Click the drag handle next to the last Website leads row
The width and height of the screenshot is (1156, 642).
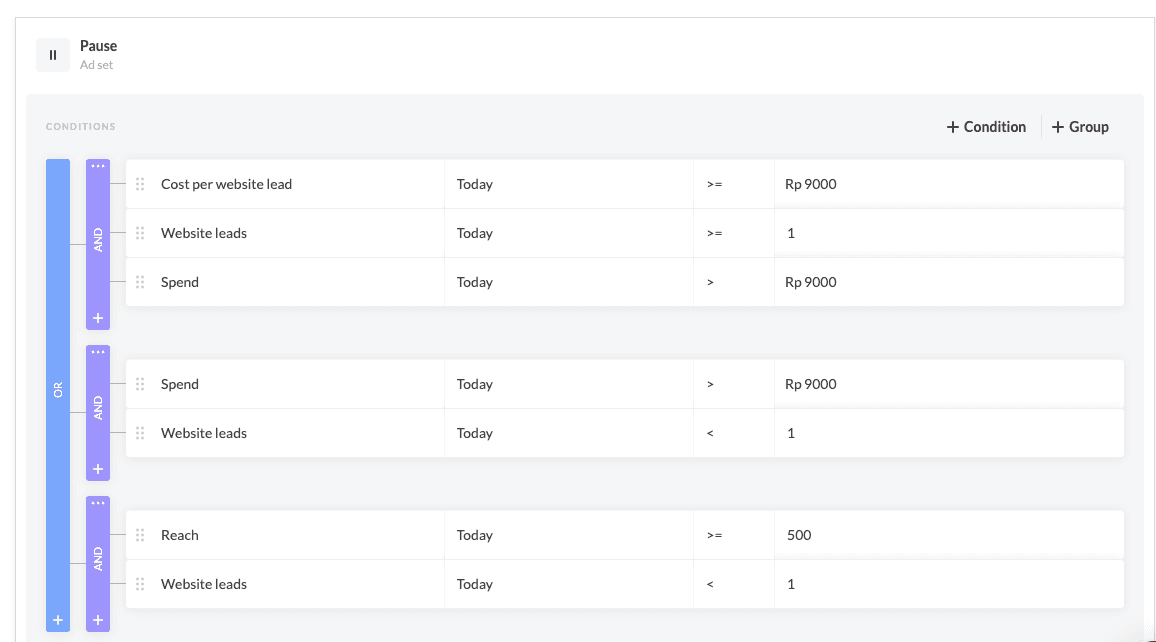(x=141, y=584)
